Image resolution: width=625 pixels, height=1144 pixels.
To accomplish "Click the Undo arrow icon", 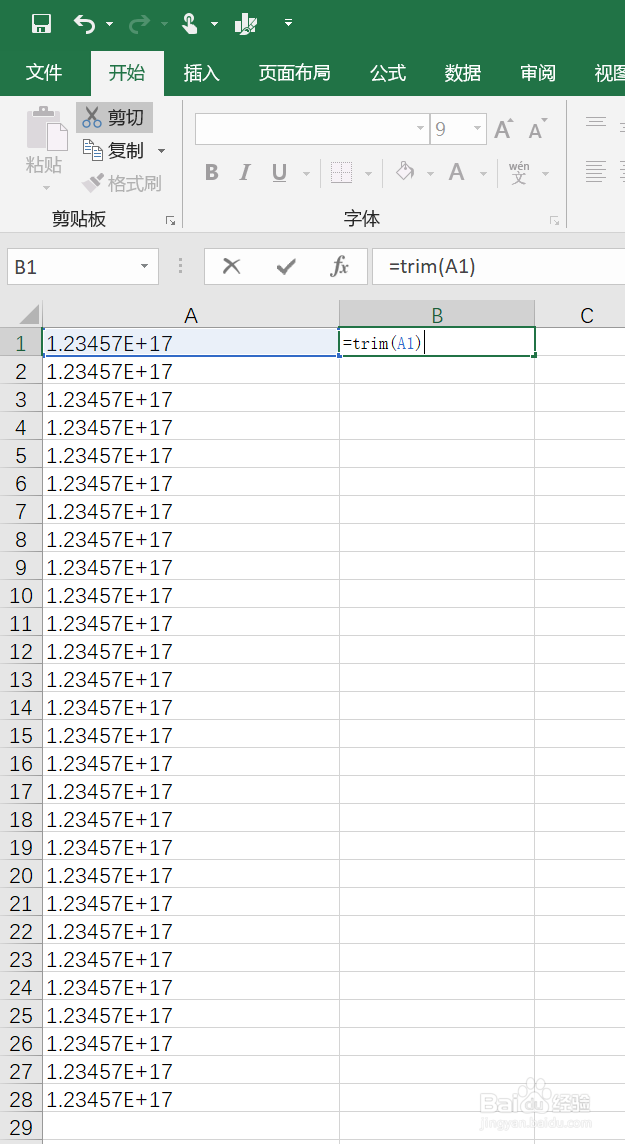I will point(84,24).
